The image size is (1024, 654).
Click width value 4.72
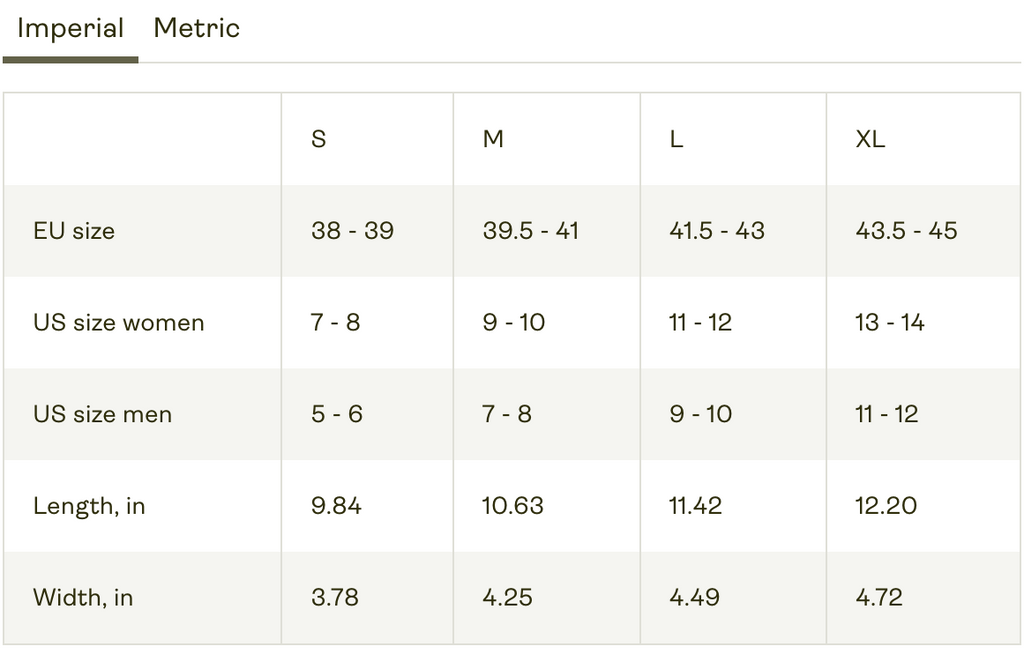click(x=879, y=598)
